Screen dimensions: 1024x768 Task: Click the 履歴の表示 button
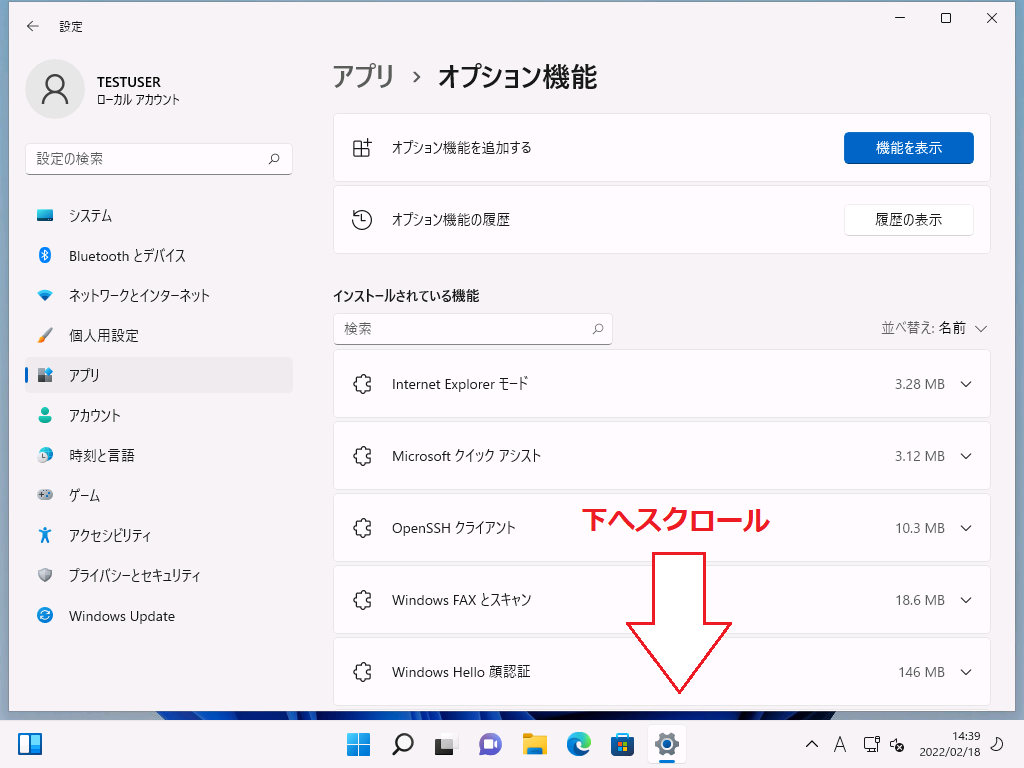tap(908, 220)
